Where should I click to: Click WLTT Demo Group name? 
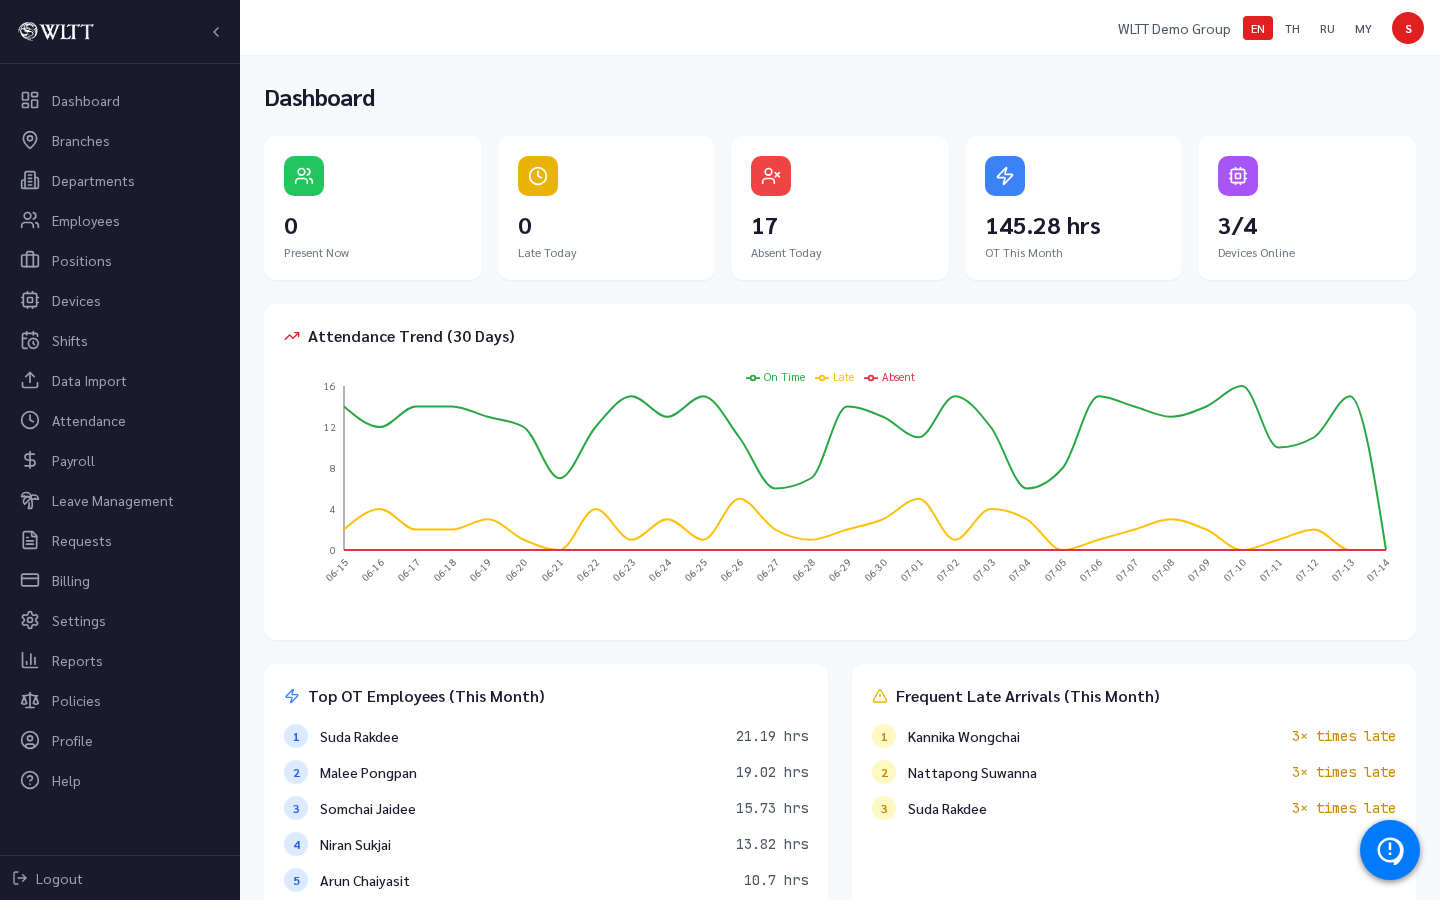tap(1174, 29)
